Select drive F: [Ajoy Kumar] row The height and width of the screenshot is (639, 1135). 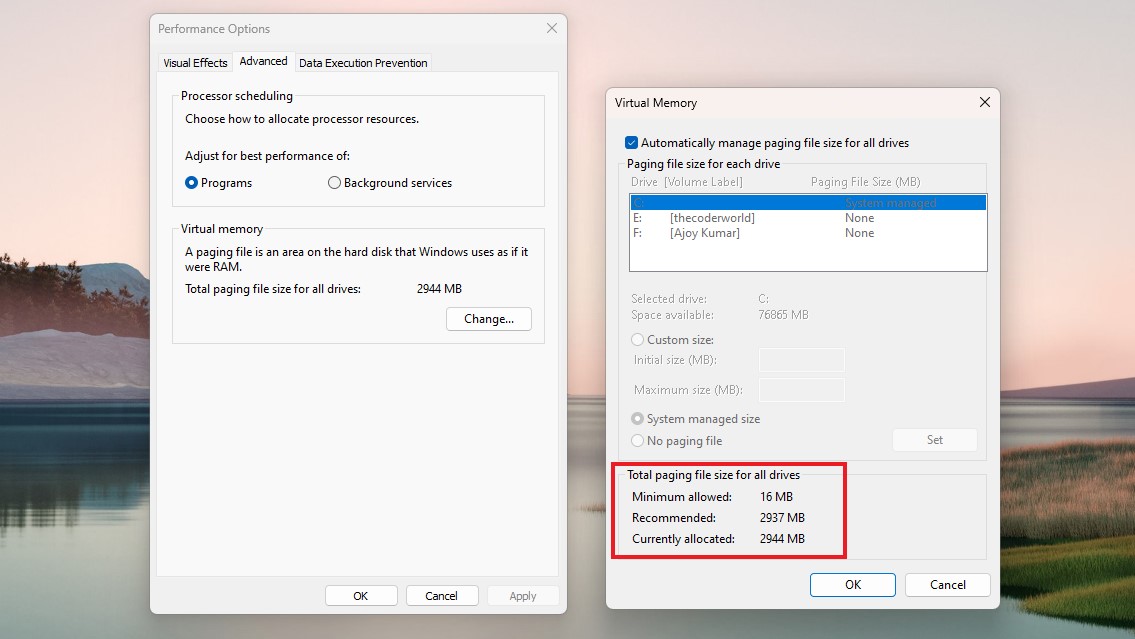coord(808,233)
